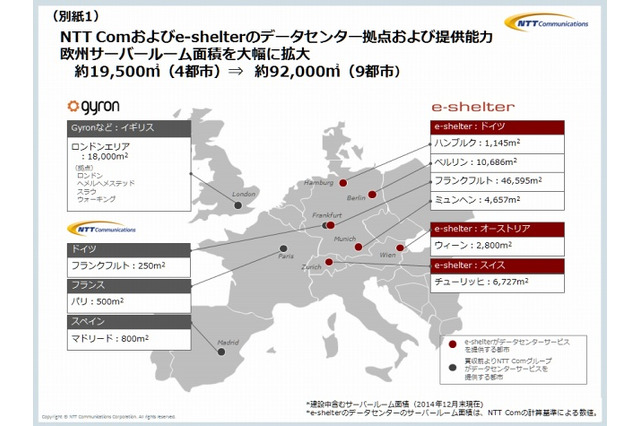640x426 pixels.
Task: Click the 'Hamburg' map label
Action: coord(319,183)
